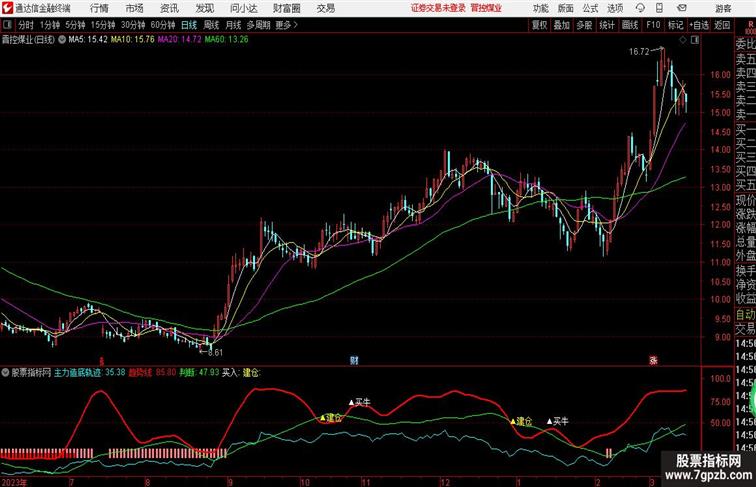Switch to 30分钟 period tab
756x487 pixels.
(133, 25)
